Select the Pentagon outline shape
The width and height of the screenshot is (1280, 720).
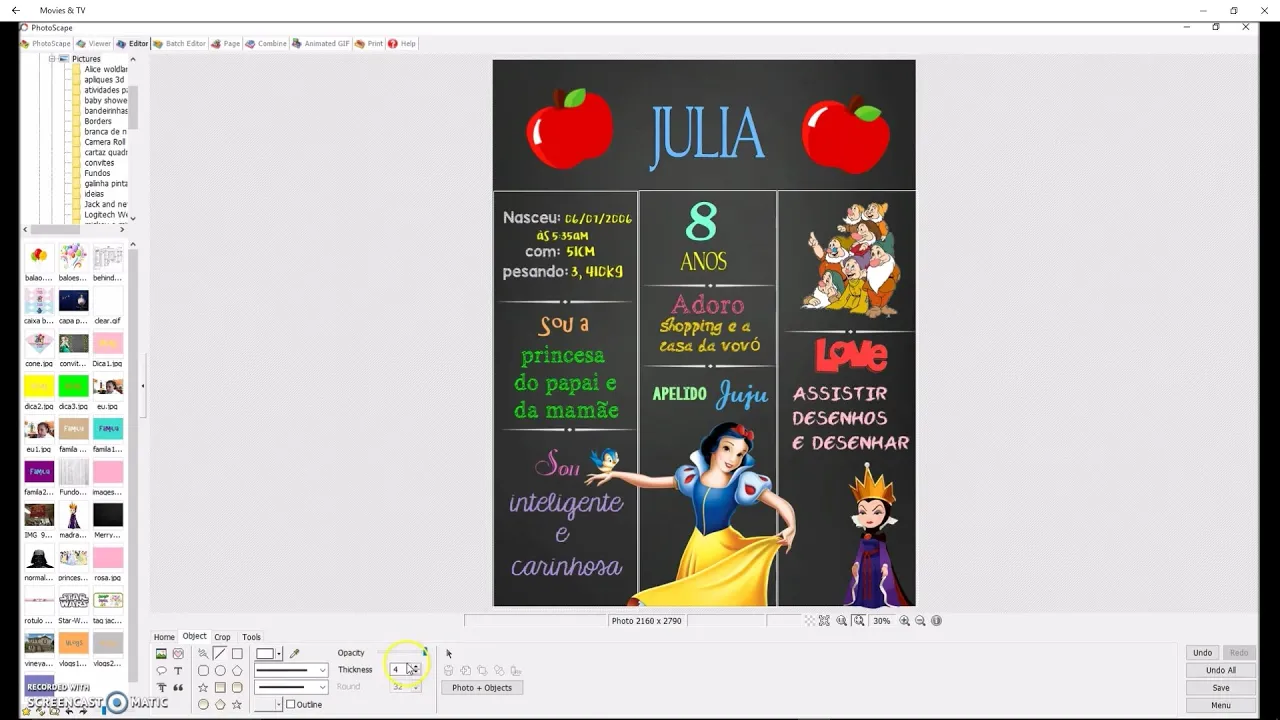coord(237,670)
